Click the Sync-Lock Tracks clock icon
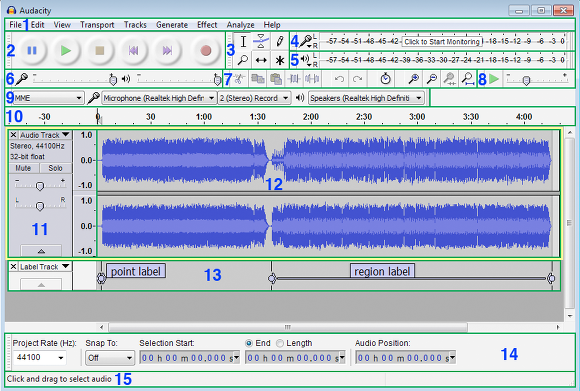This screenshot has height=391, width=580. (385, 78)
